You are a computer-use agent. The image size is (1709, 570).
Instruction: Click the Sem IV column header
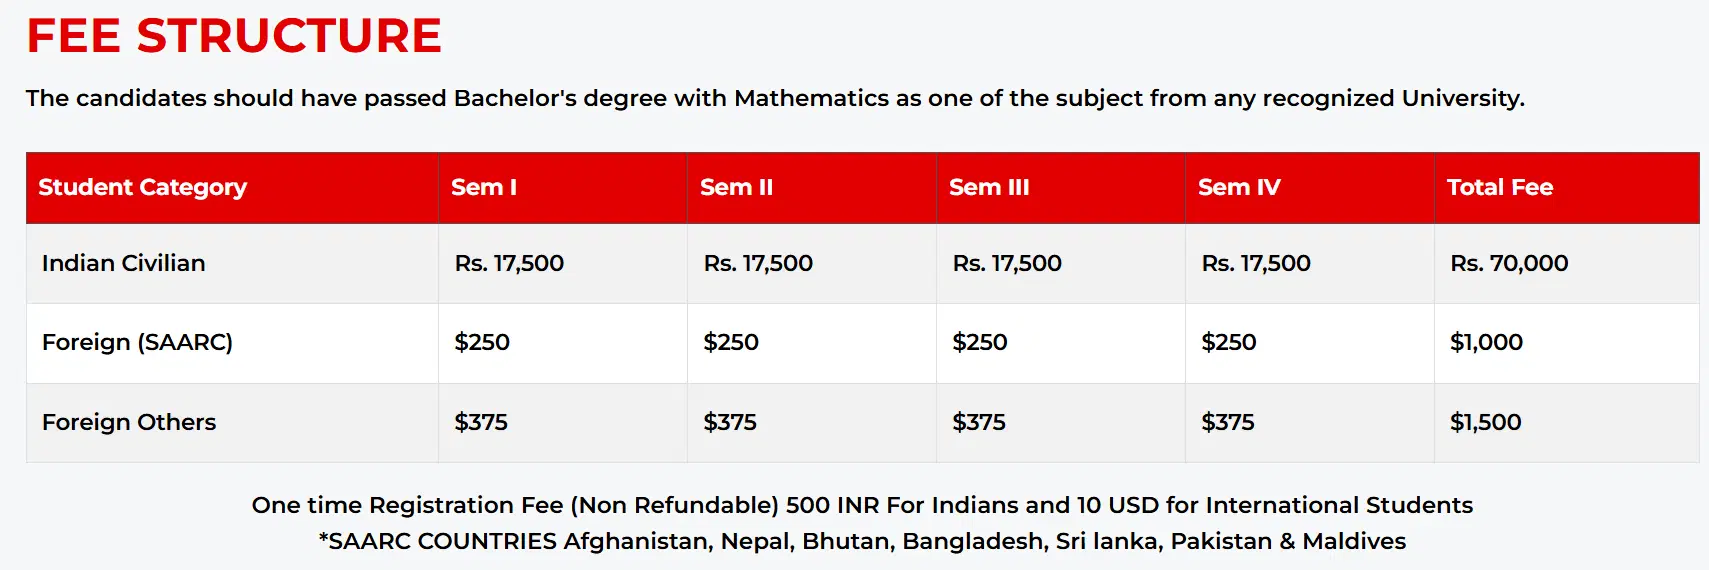1239,187
